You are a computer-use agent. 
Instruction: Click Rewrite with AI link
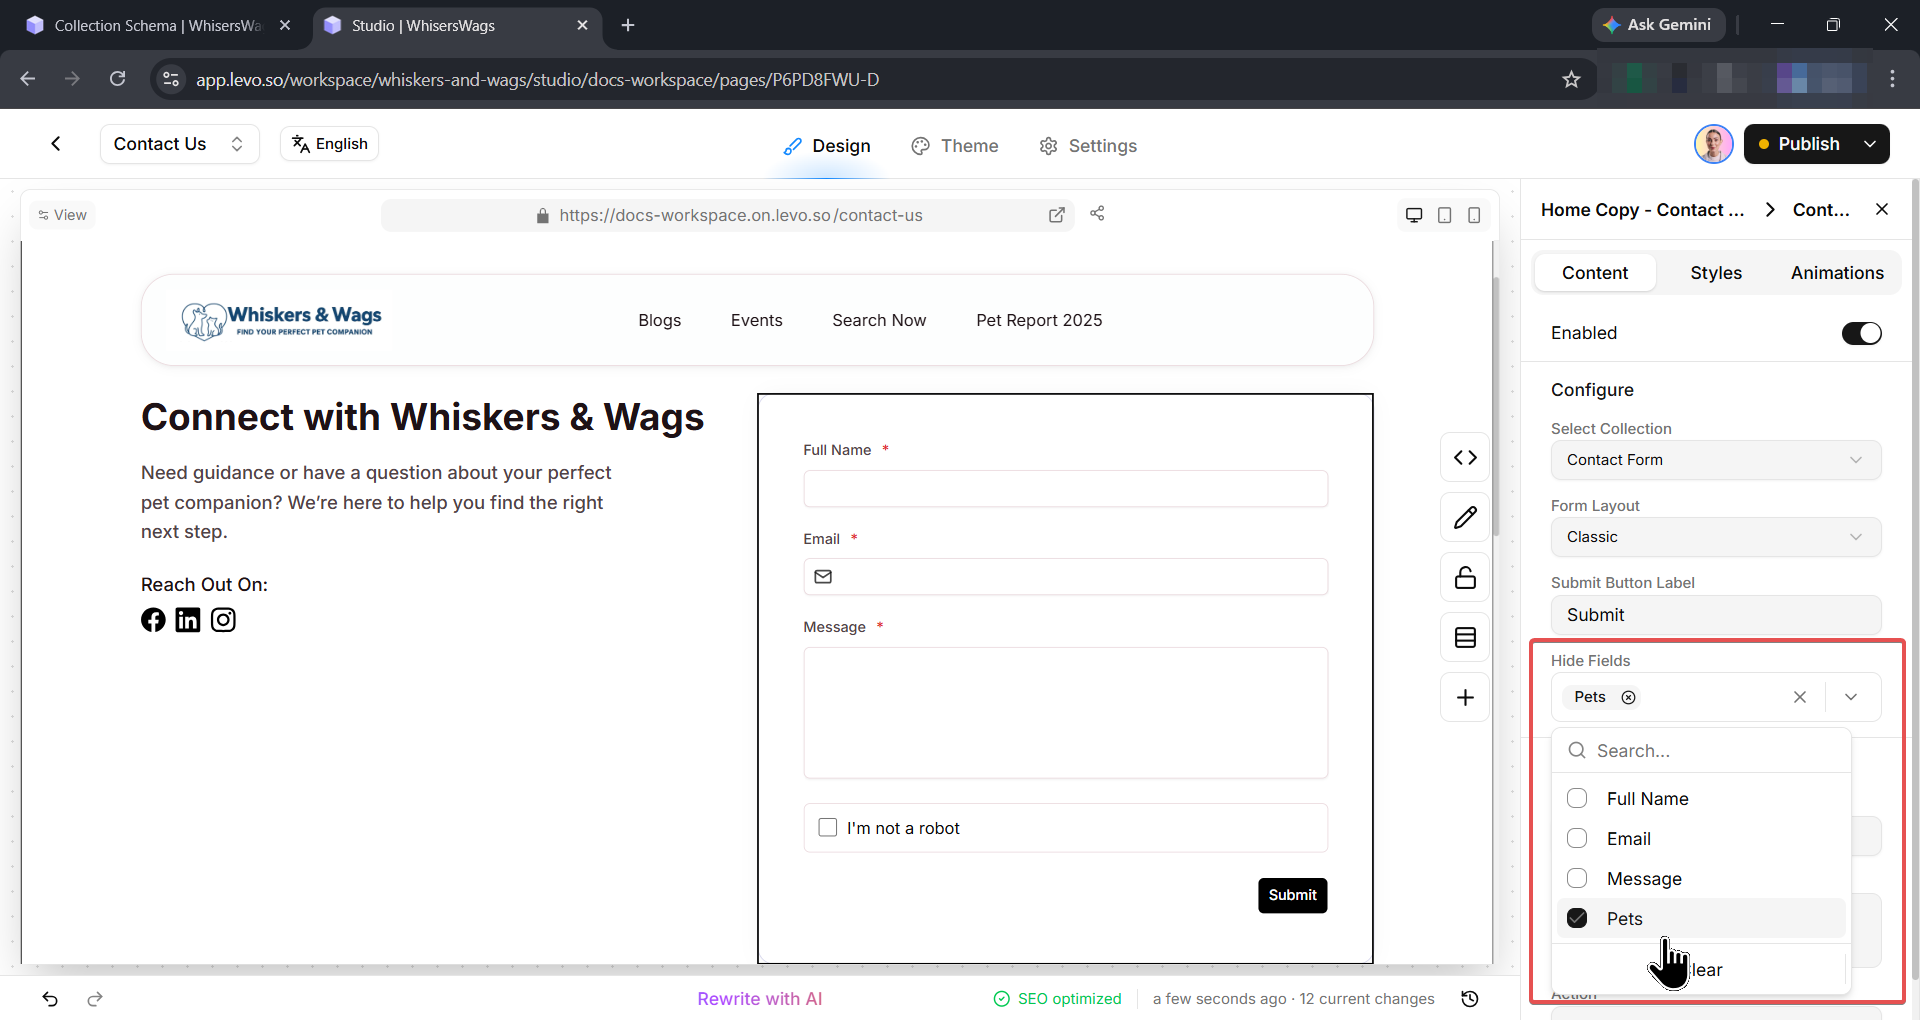[760, 999]
